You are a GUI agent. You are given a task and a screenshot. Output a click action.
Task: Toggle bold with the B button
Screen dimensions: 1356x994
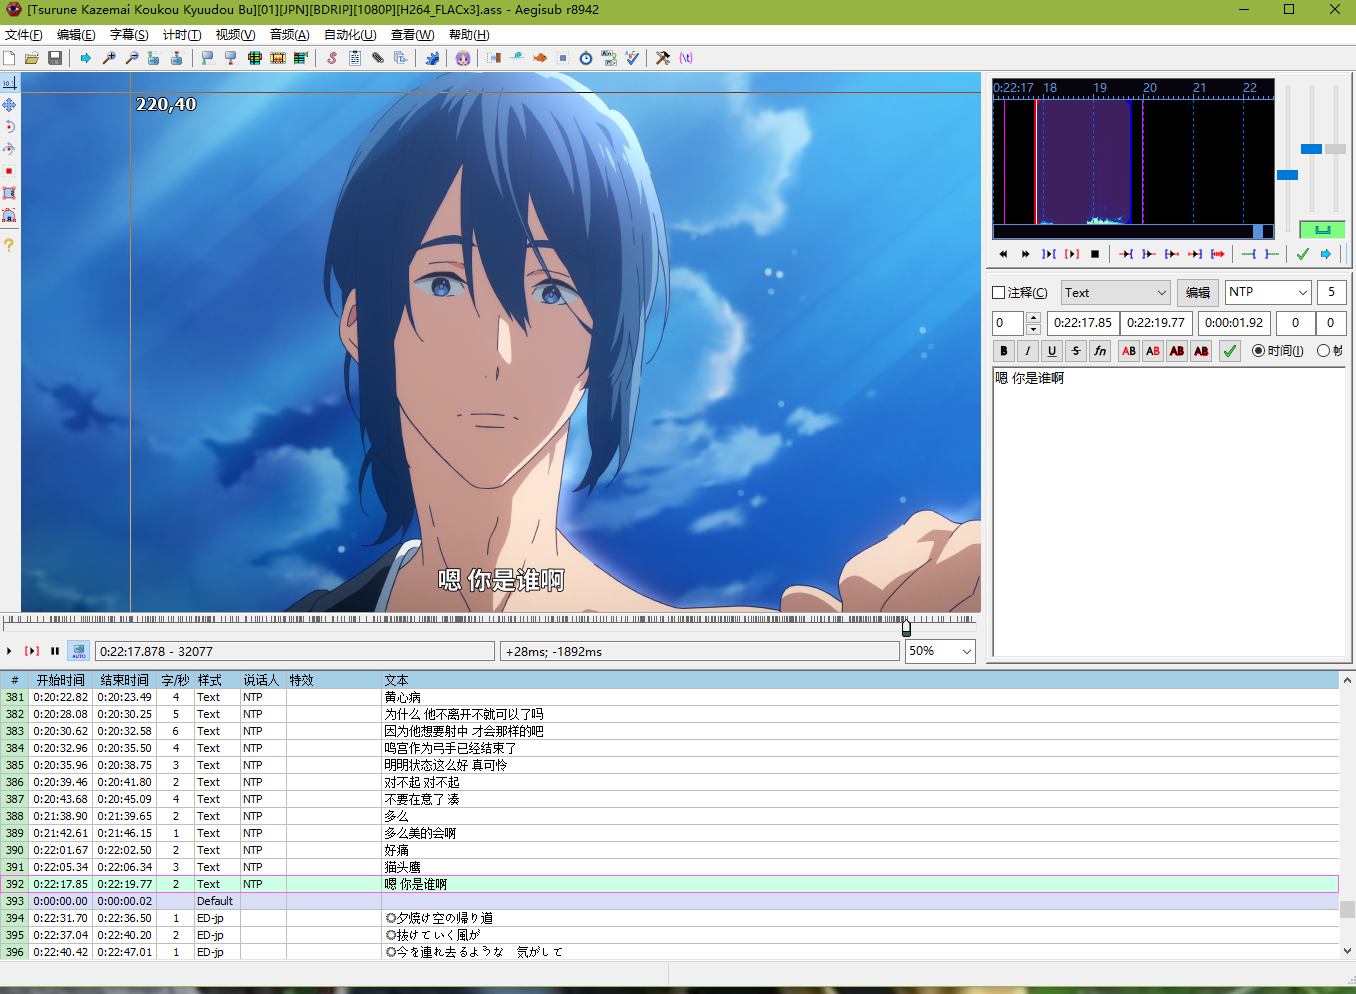click(1004, 351)
